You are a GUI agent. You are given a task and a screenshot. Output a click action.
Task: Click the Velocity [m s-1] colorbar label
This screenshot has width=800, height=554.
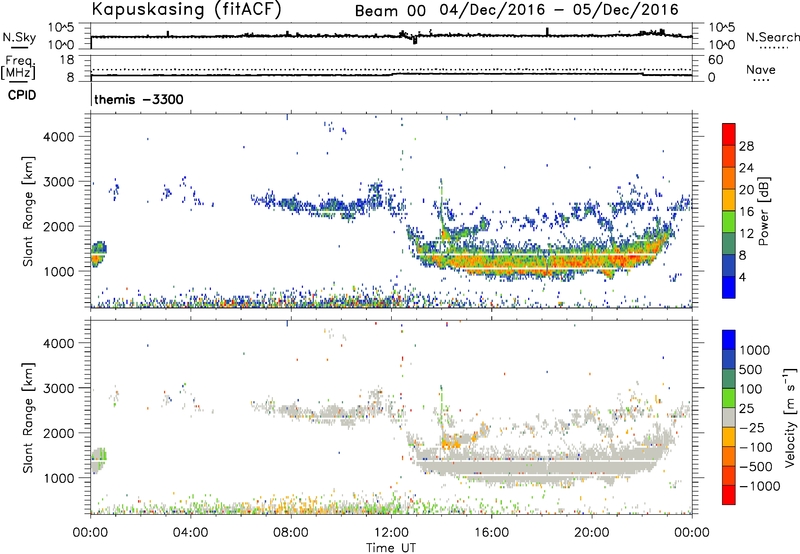click(789, 417)
